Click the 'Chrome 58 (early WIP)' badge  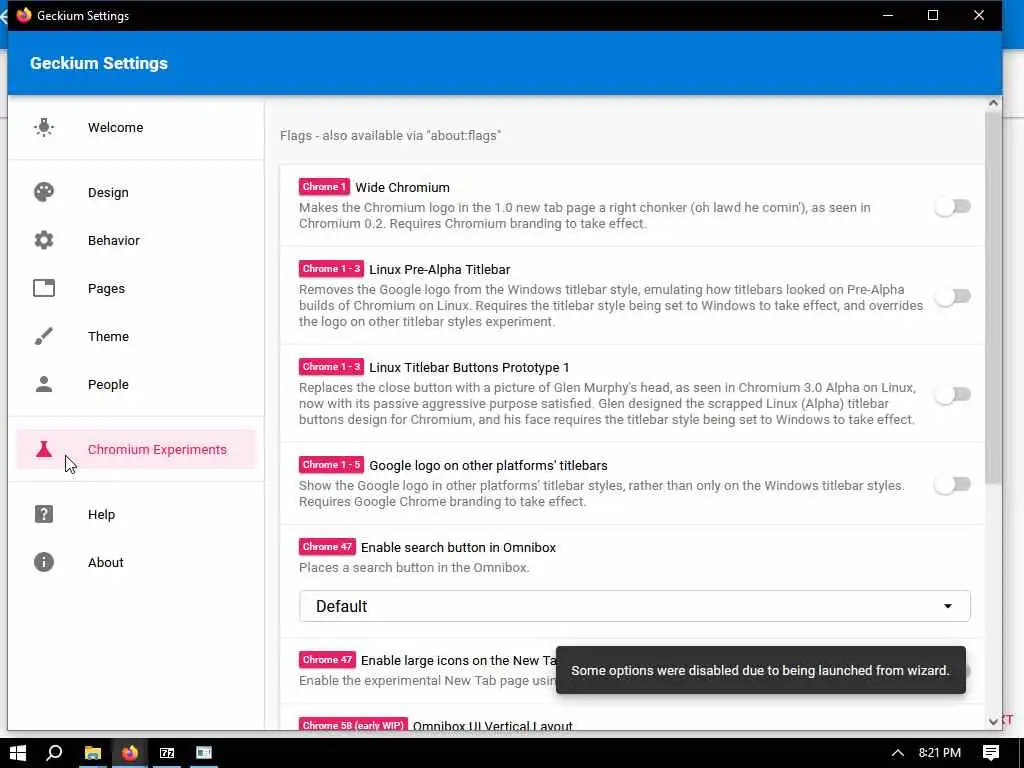[353, 725]
